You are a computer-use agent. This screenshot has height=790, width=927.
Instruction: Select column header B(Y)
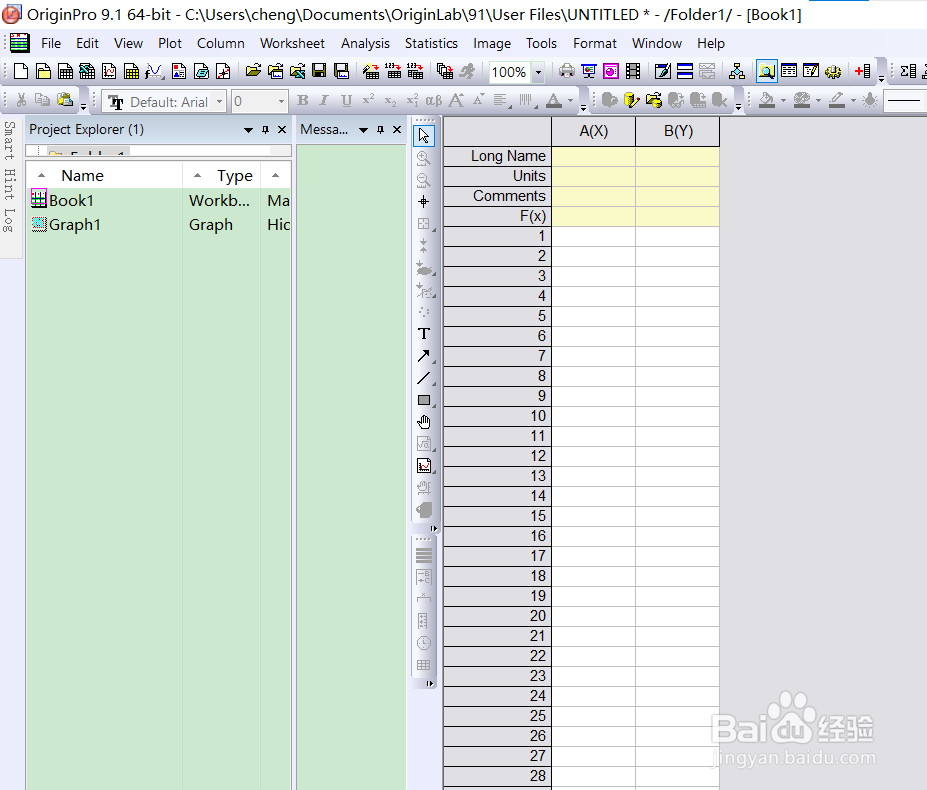coord(678,131)
